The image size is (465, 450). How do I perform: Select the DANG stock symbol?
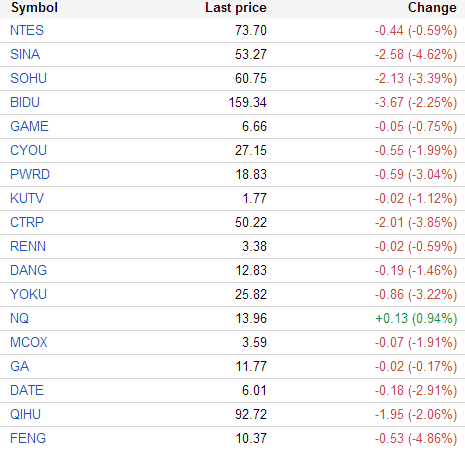click(28, 270)
